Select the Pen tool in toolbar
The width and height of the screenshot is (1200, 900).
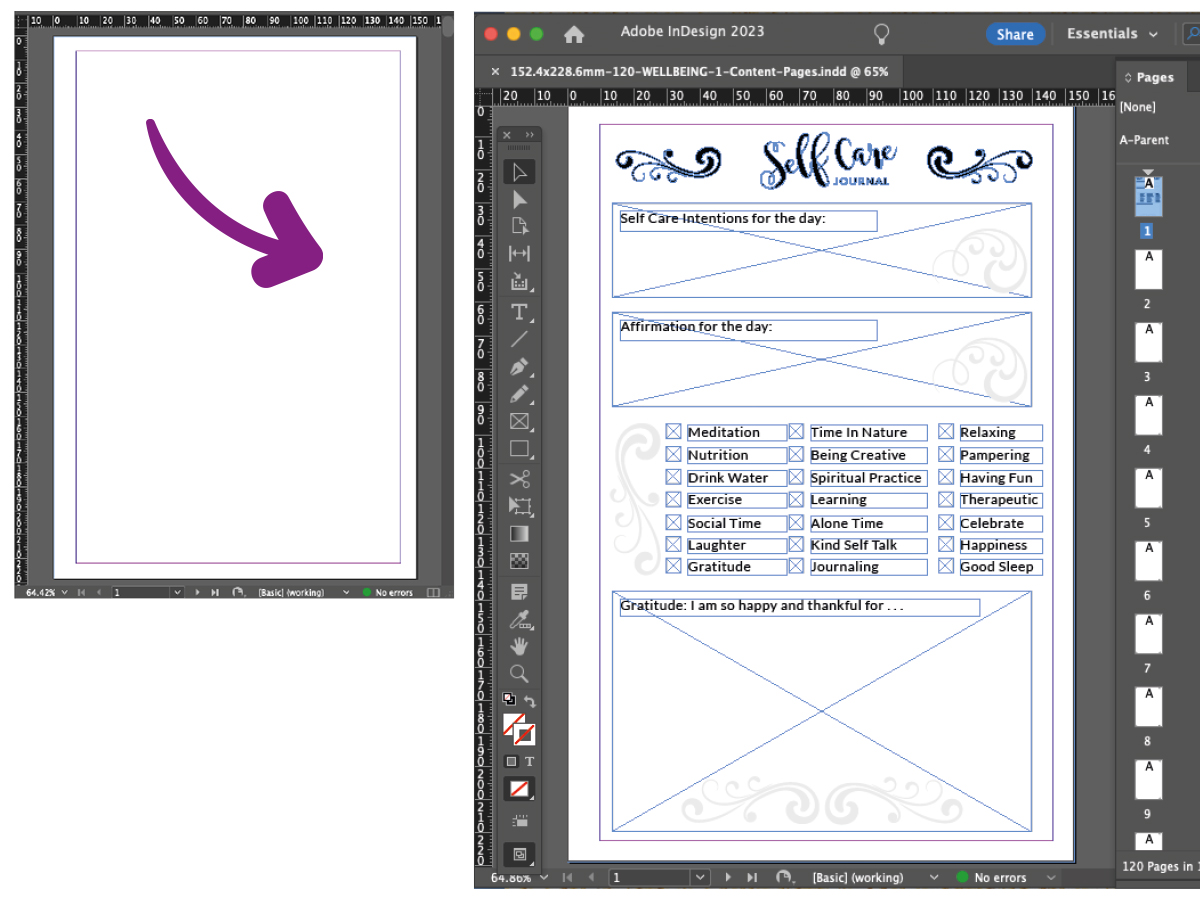tap(519, 367)
